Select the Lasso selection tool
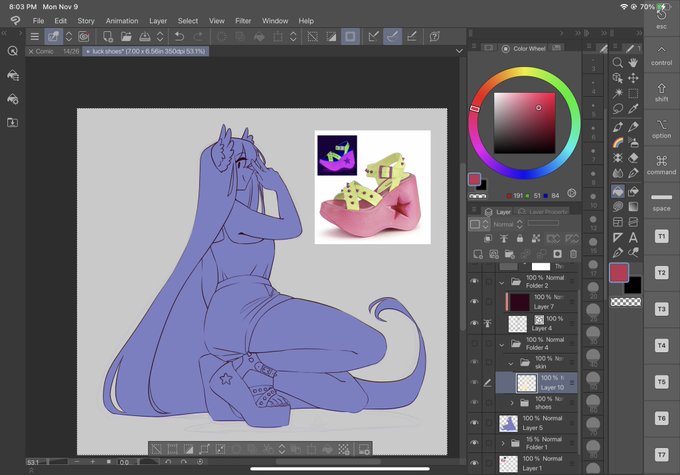The width and height of the screenshot is (680, 475). 618,108
